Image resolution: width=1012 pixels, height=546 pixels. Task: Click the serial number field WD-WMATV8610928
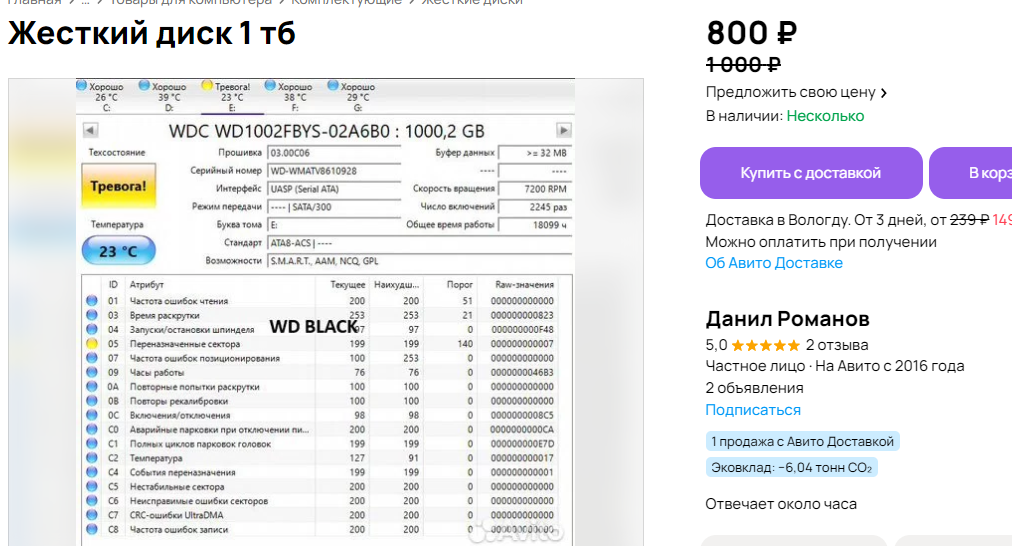334,171
